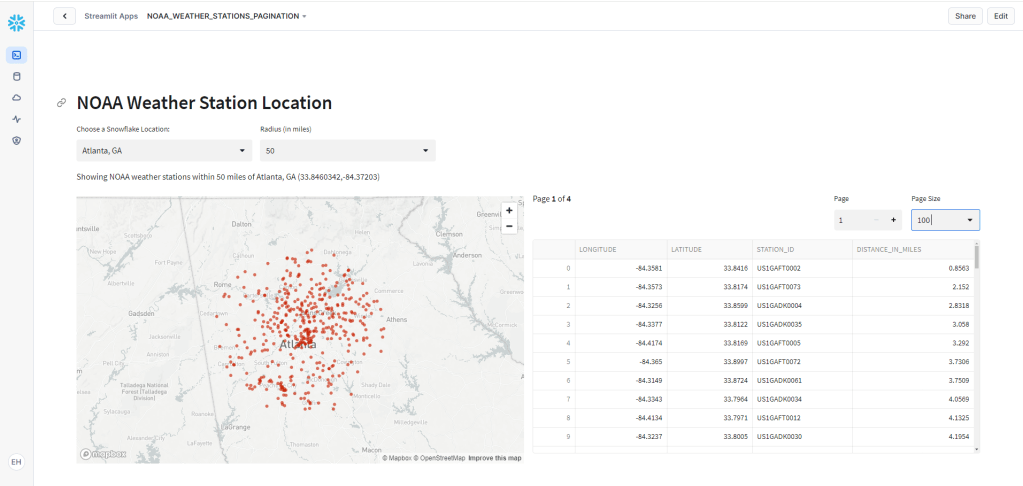The width and height of the screenshot is (1023, 486).
Task: Expand the Snowflake Location dropdown
Action: point(164,151)
